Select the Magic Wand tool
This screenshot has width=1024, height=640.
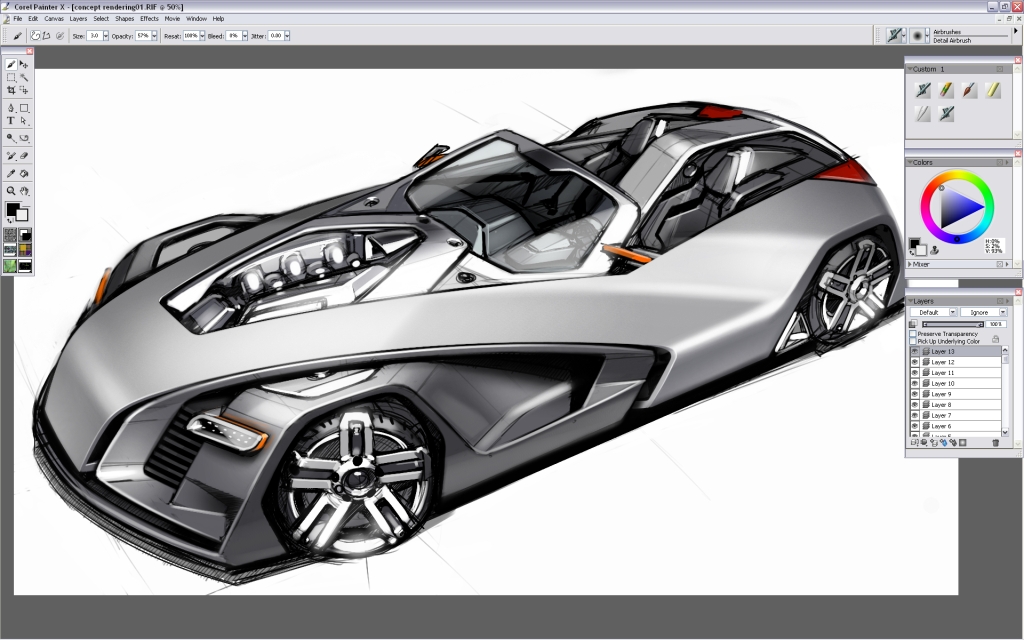coord(23,79)
